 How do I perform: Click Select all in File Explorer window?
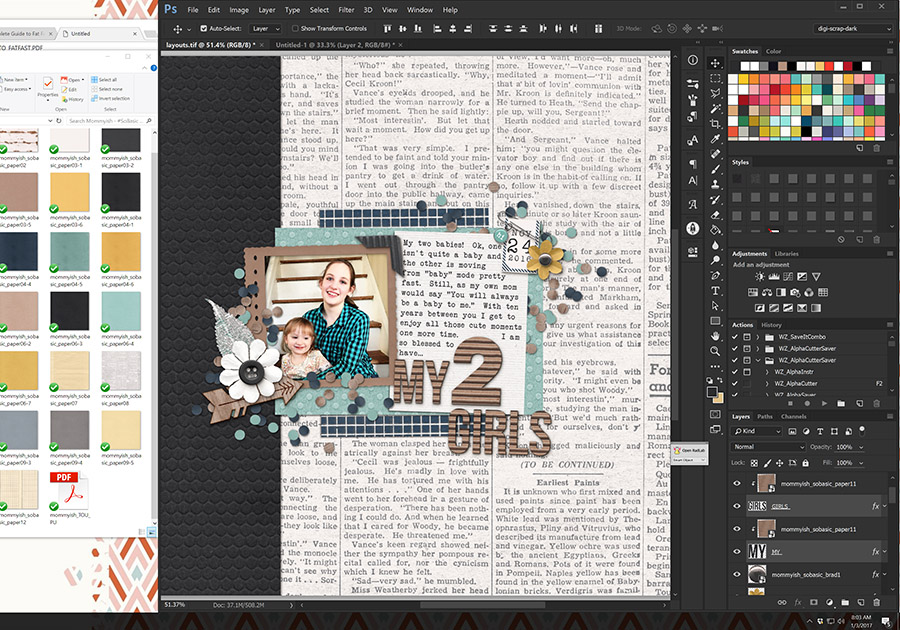click(104, 80)
